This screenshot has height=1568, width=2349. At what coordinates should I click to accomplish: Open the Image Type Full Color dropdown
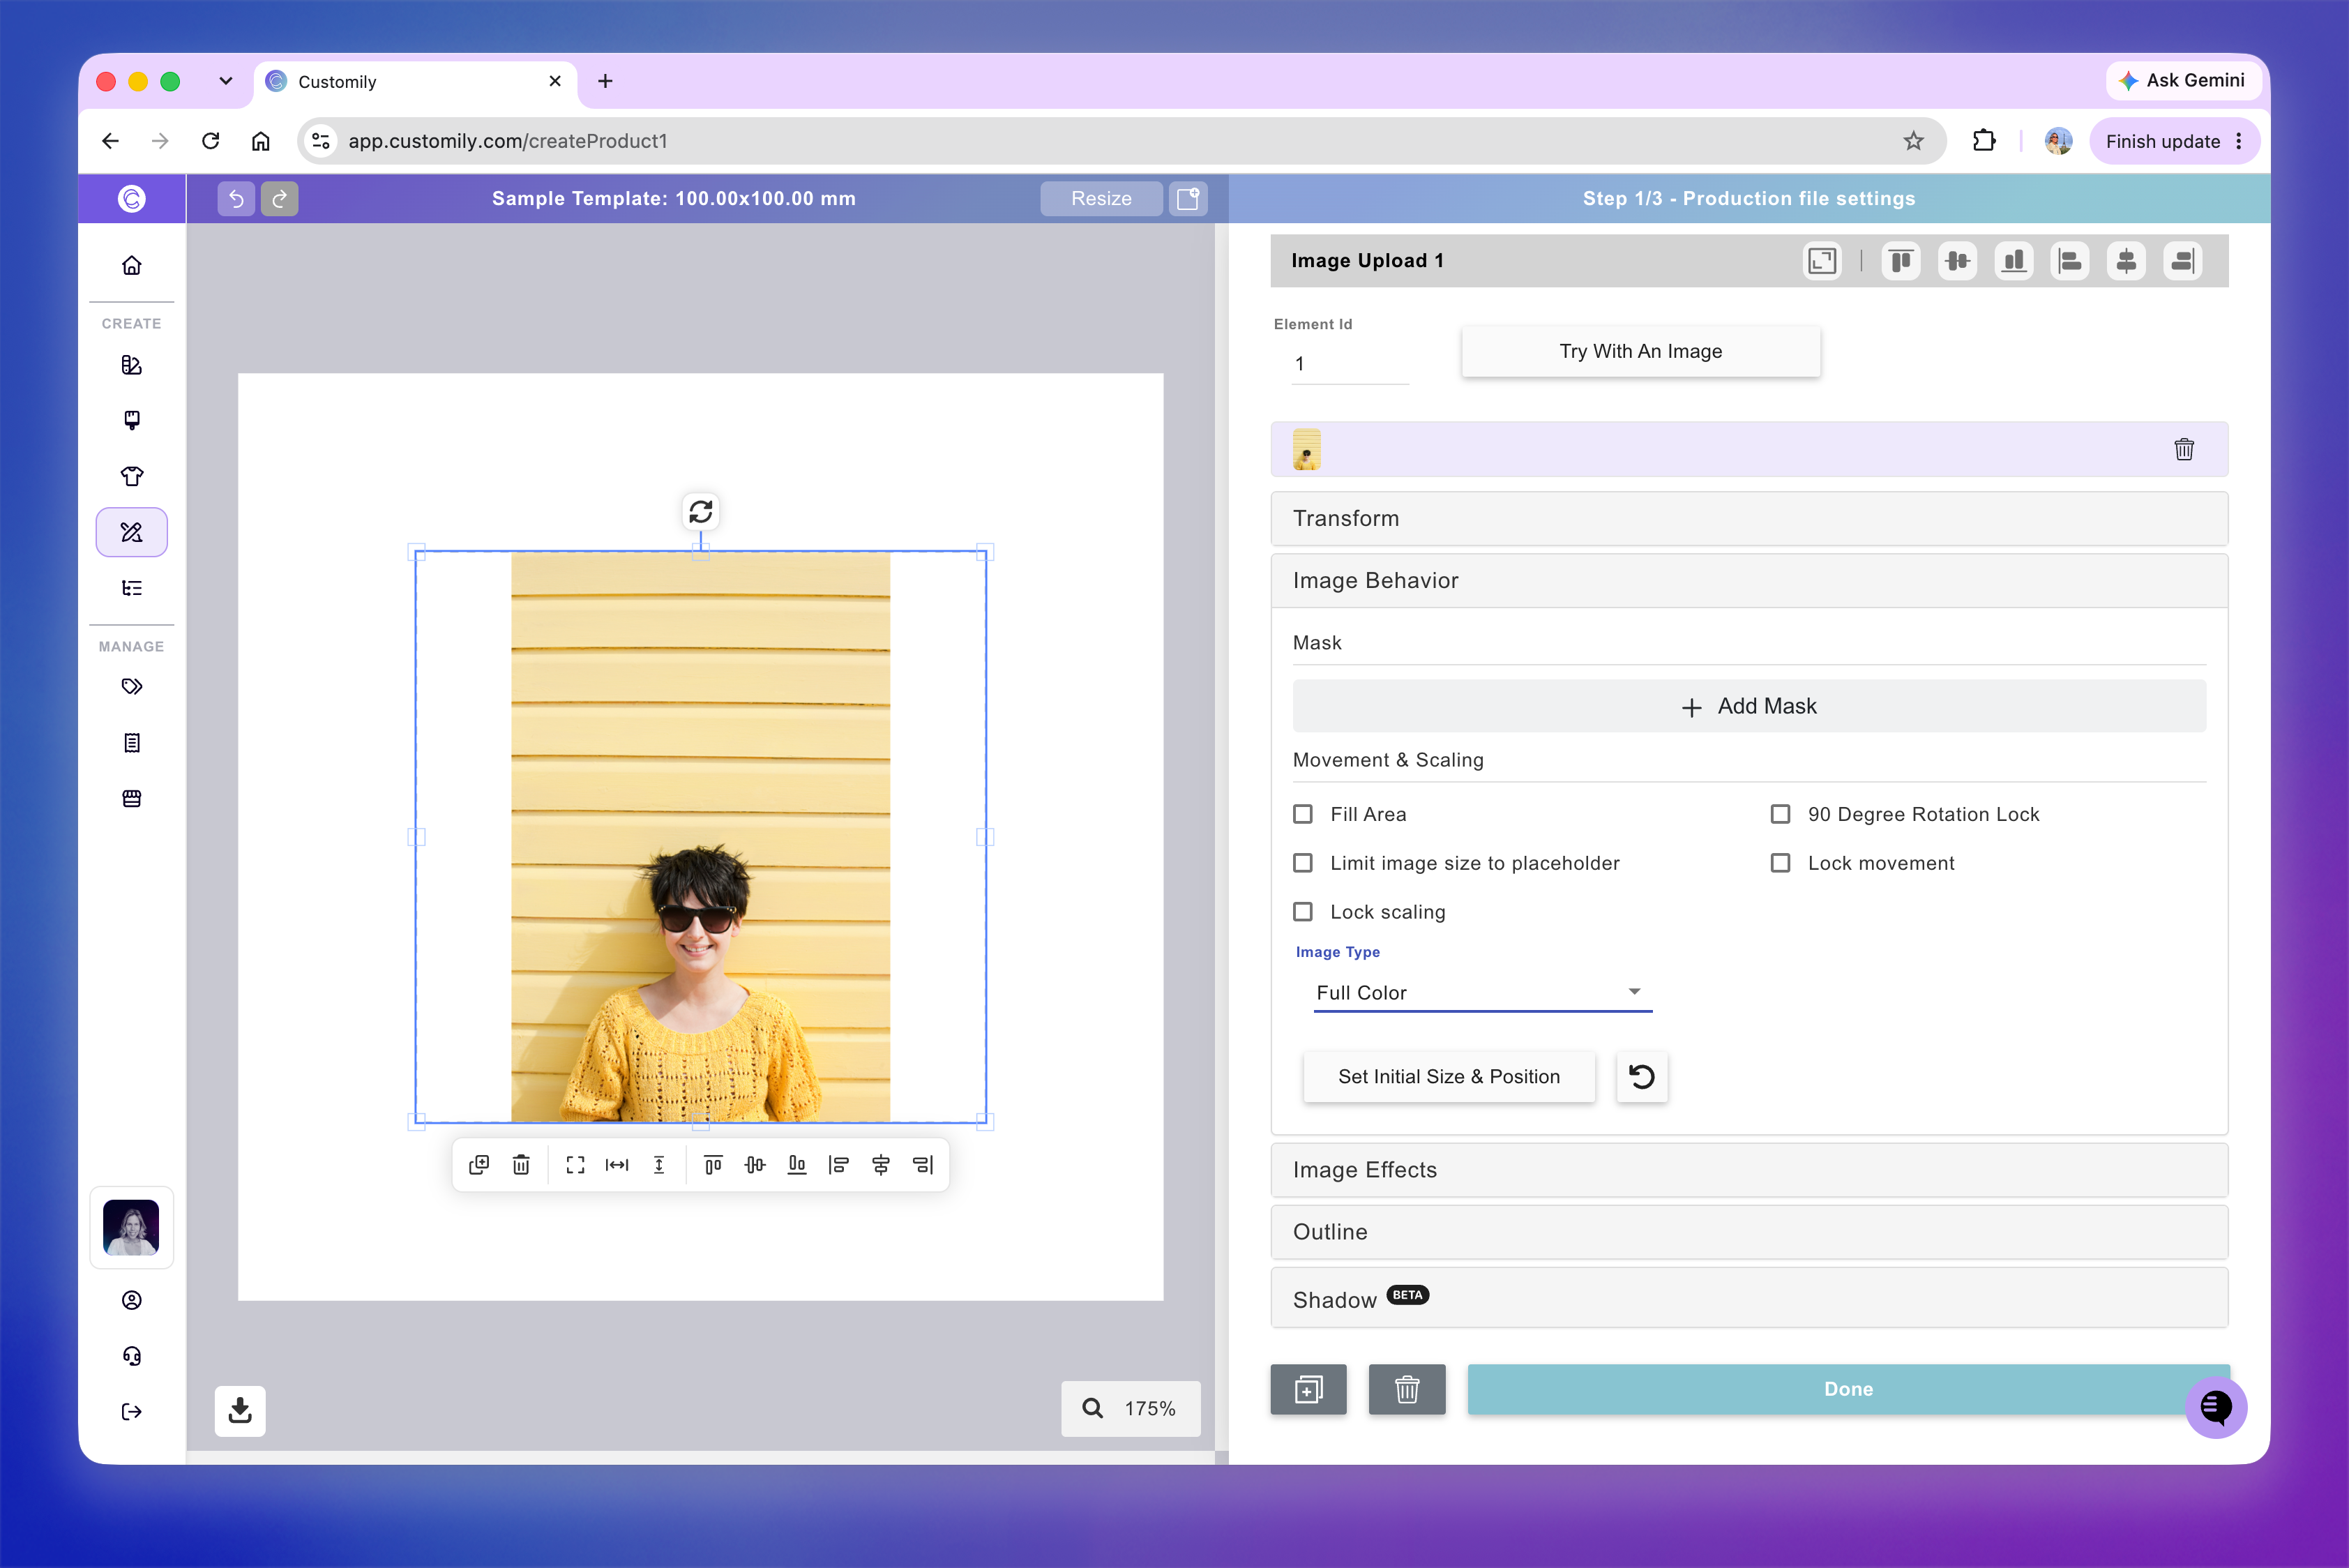[x=1483, y=992]
